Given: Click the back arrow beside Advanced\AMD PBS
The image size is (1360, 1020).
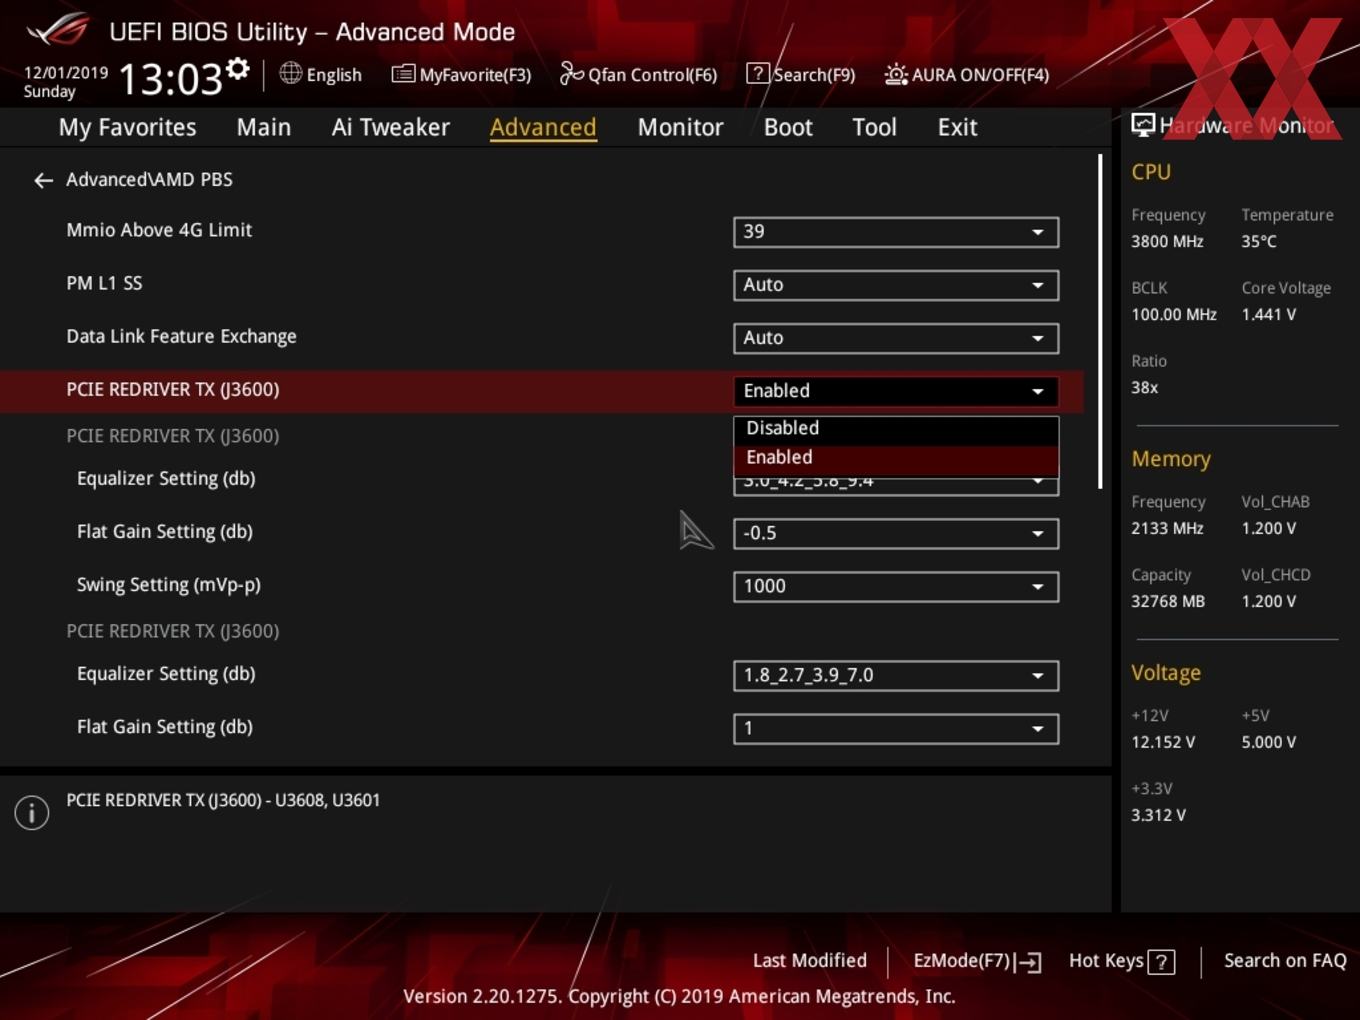Looking at the screenshot, I should [43, 180].
